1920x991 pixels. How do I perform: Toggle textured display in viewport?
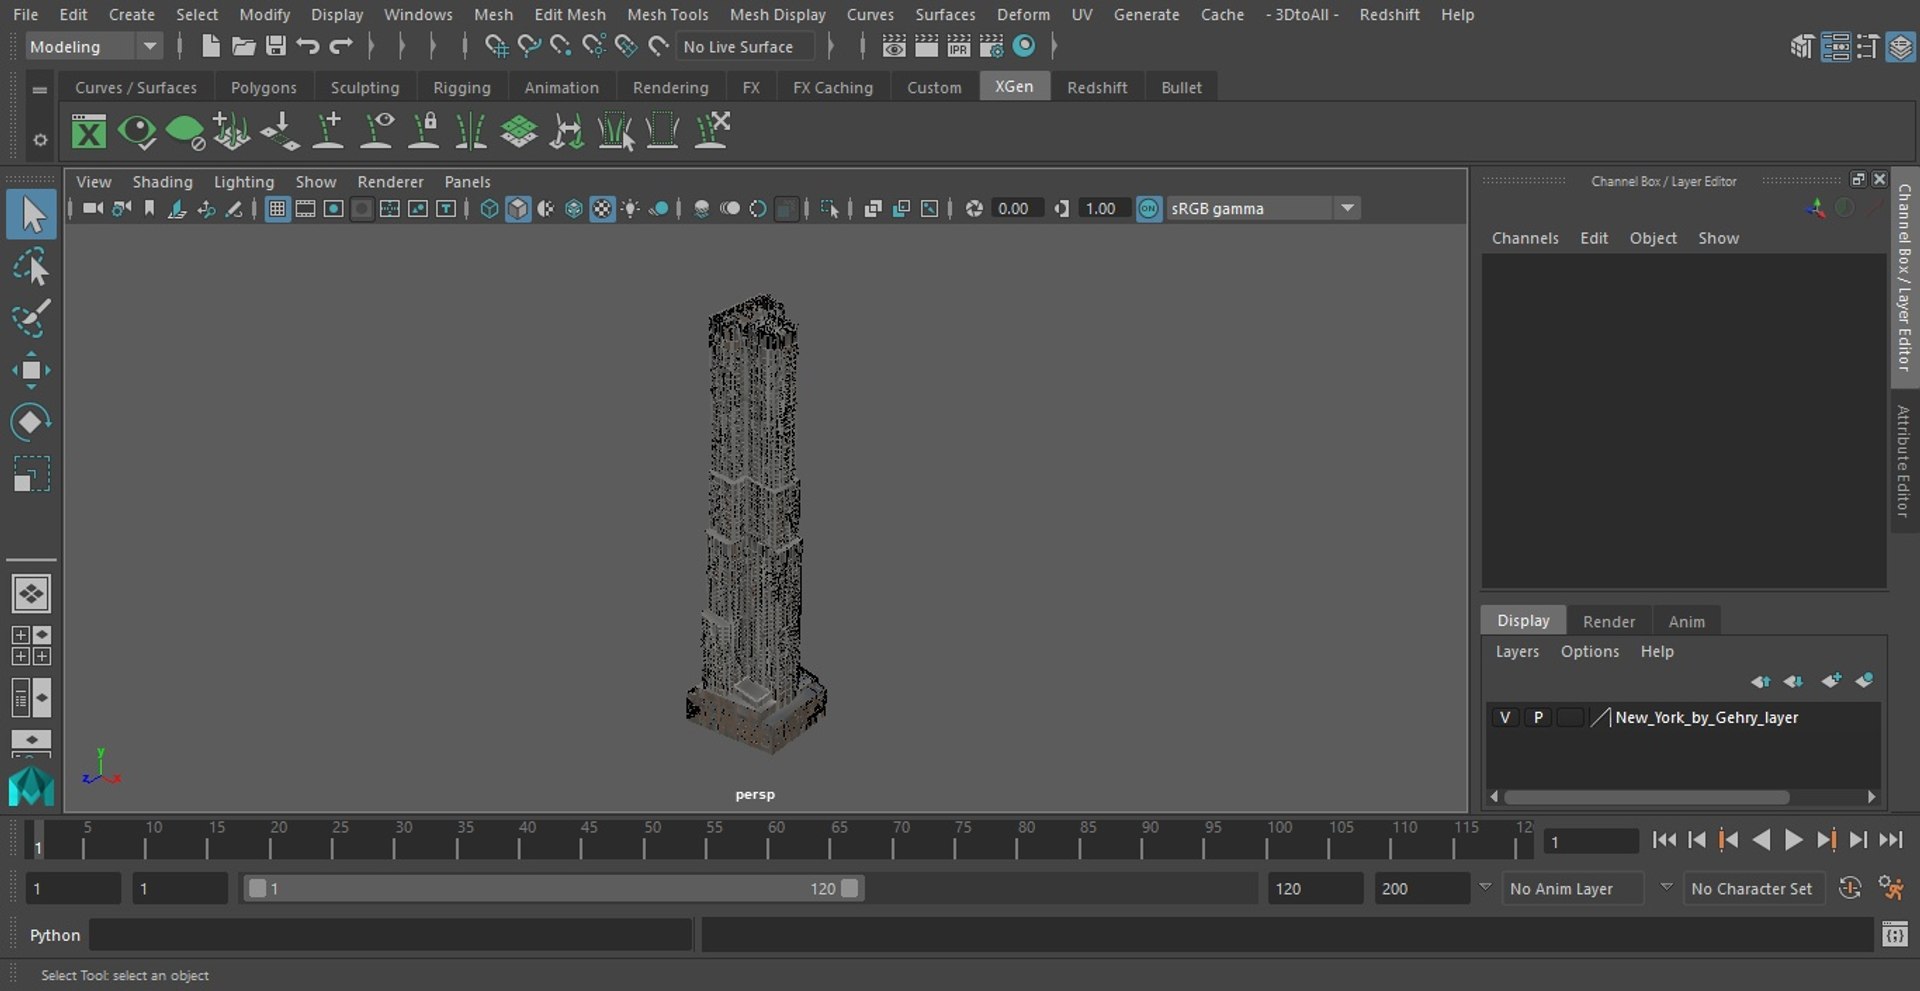click(x=602, y=208)
